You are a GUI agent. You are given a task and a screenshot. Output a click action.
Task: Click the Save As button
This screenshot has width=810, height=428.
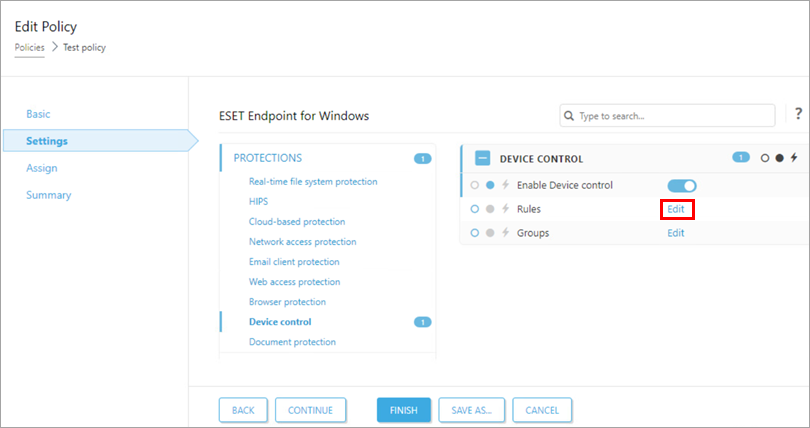[x=470, y=410]
